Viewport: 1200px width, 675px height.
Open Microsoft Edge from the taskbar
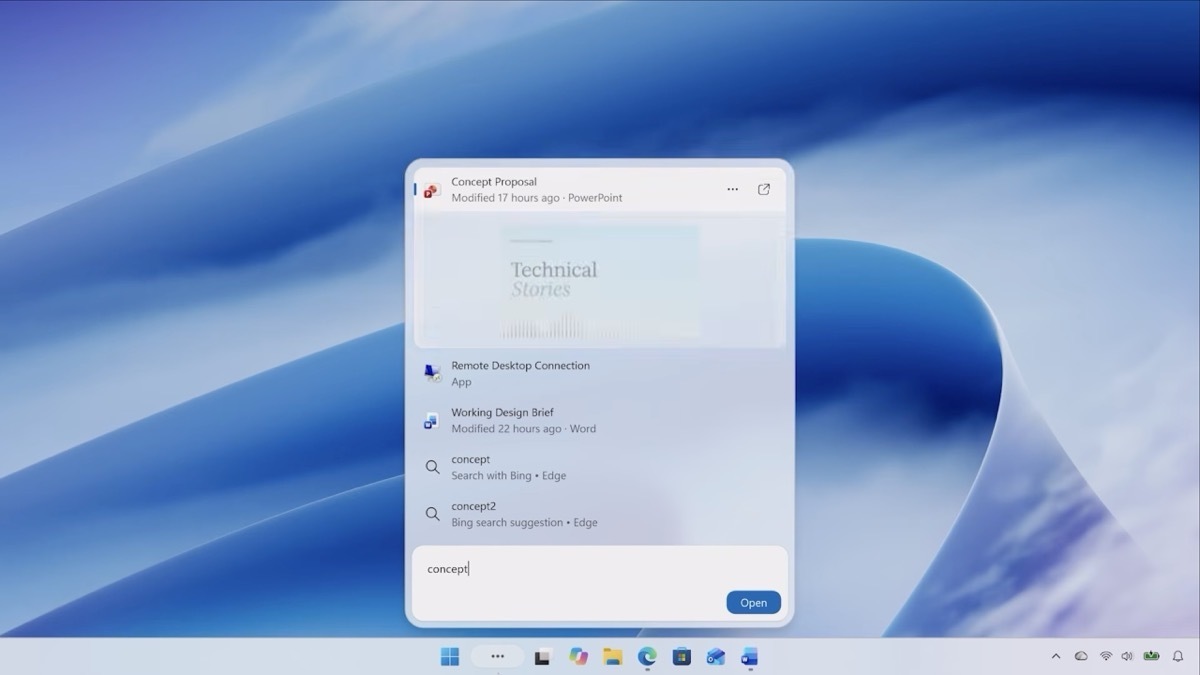tap(647, 657)
